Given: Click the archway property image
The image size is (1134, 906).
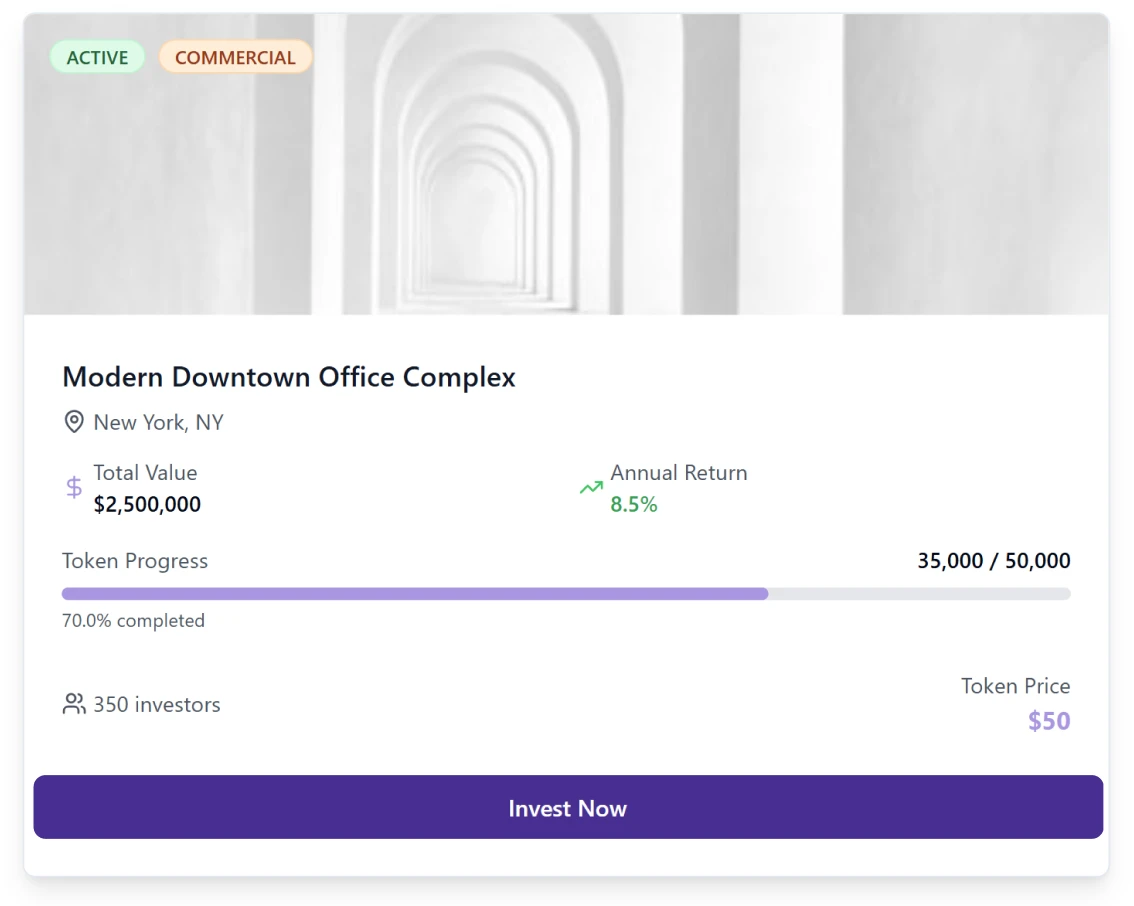Looking at the screenshot, I should (x=567, y=160).
